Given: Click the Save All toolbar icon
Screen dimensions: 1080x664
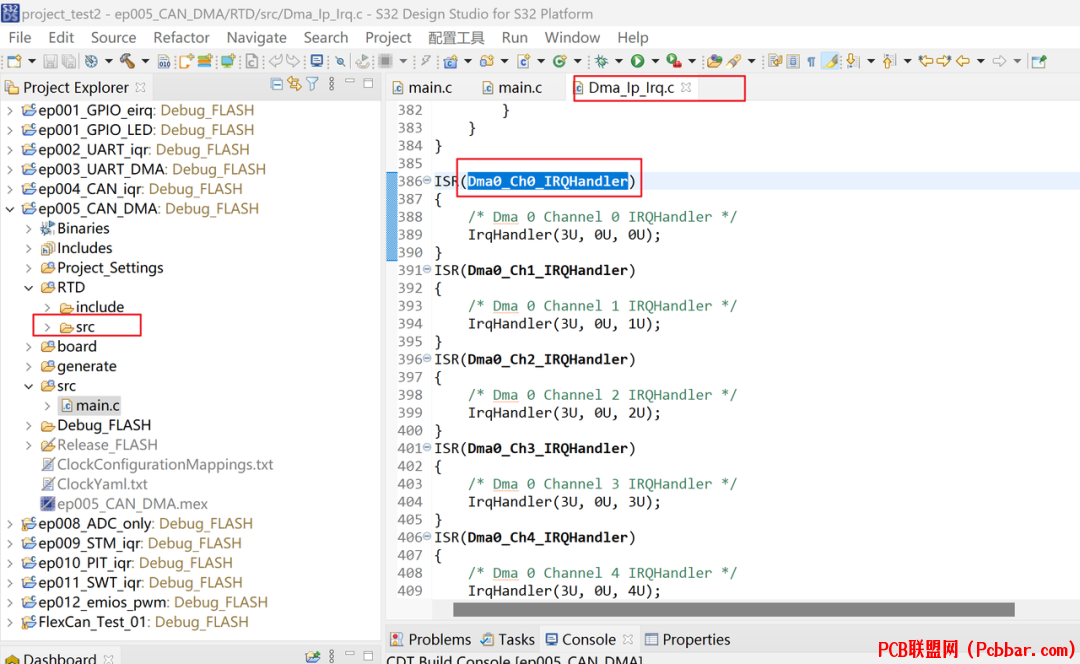Looking at the screenshot, I should coord(69,61).
